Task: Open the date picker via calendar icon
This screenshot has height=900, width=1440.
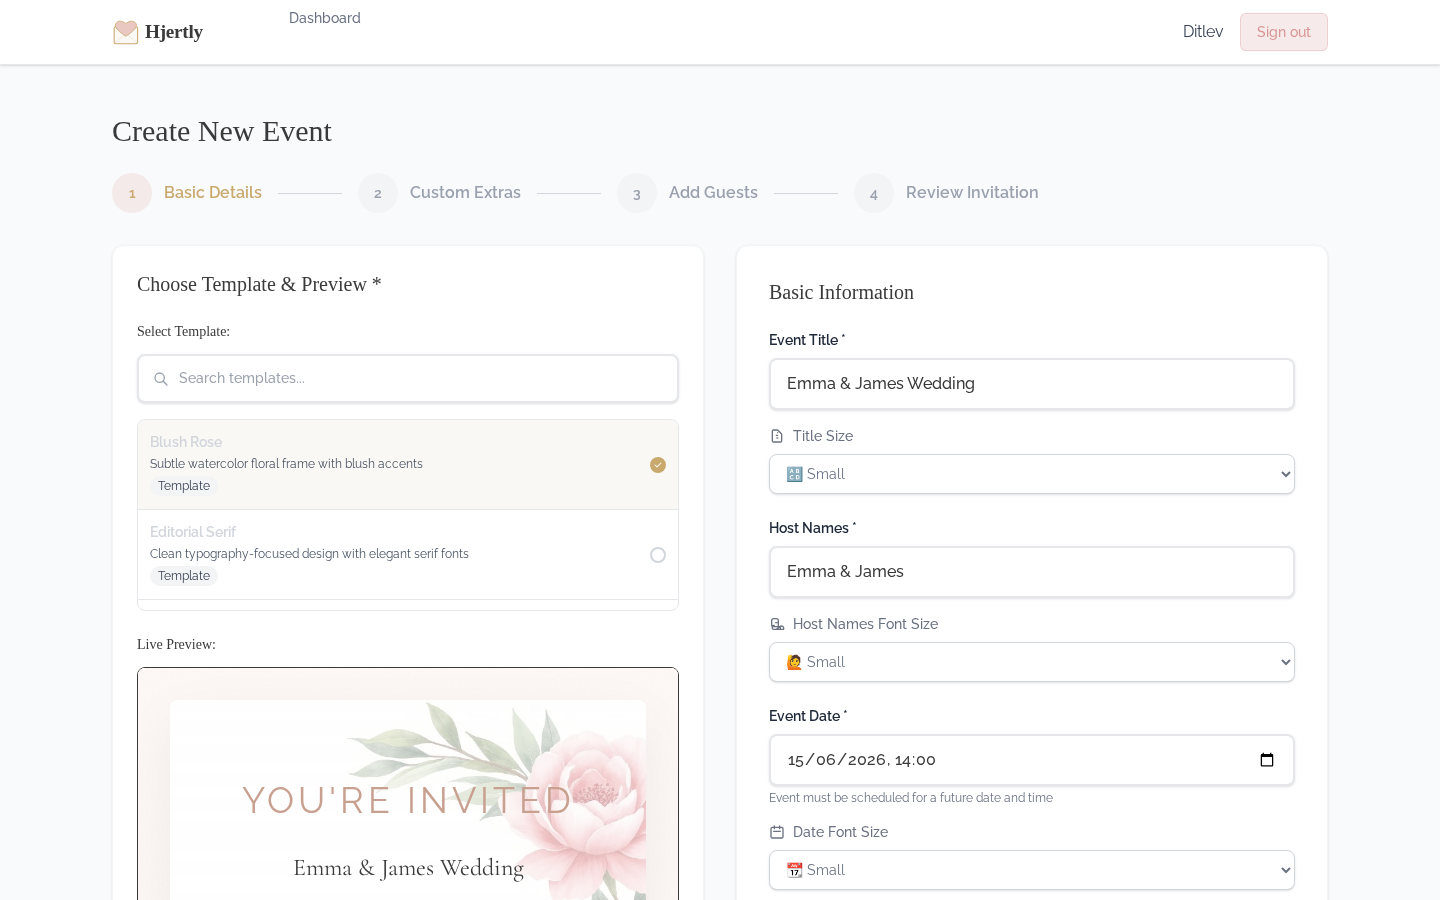Action: pos(1267,760)
